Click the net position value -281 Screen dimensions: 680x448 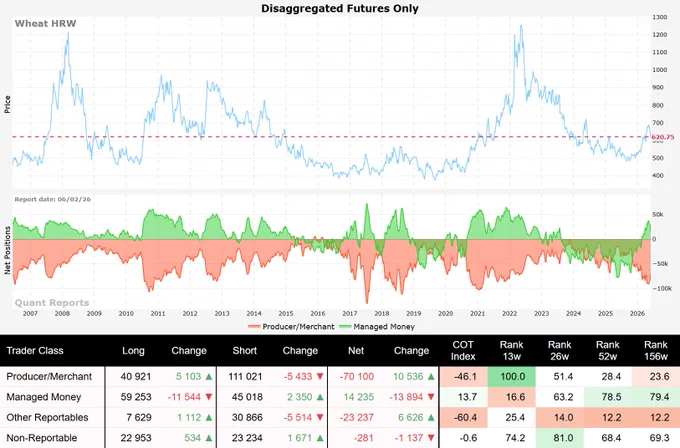363,438
